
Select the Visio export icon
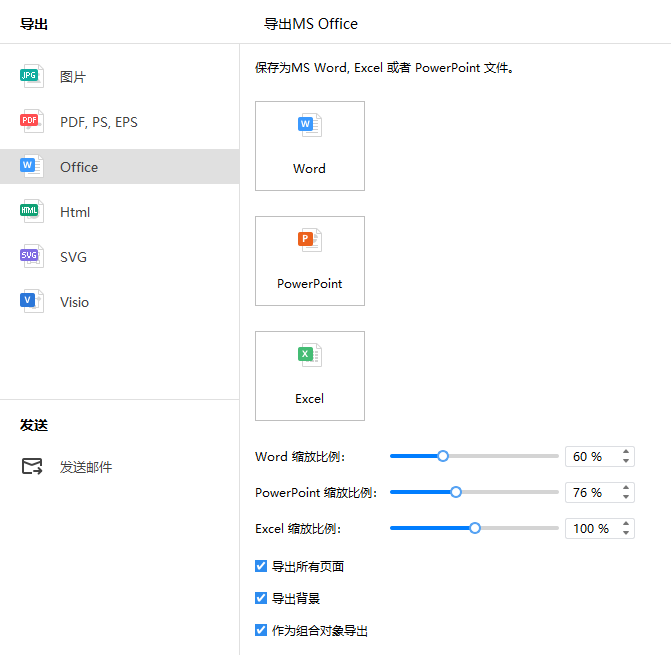click(x=32, y=301)
